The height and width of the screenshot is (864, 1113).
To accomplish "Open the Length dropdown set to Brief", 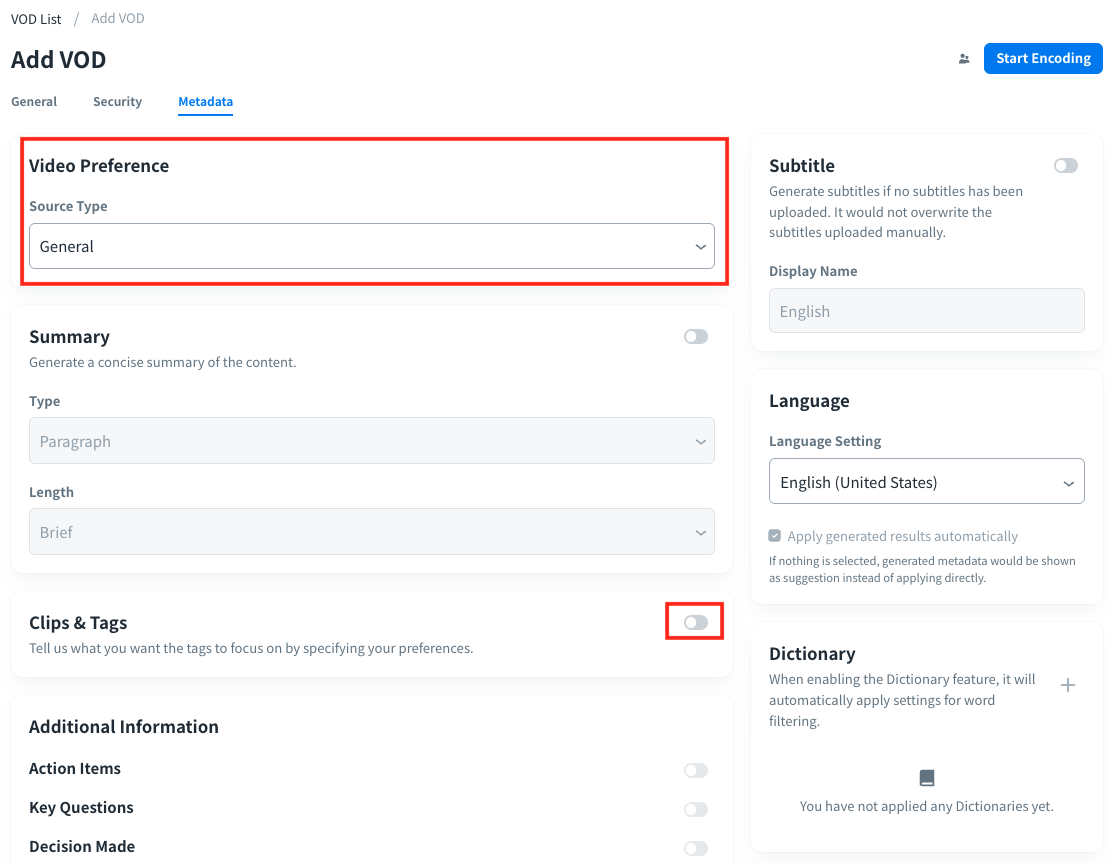I will point(371,531).
